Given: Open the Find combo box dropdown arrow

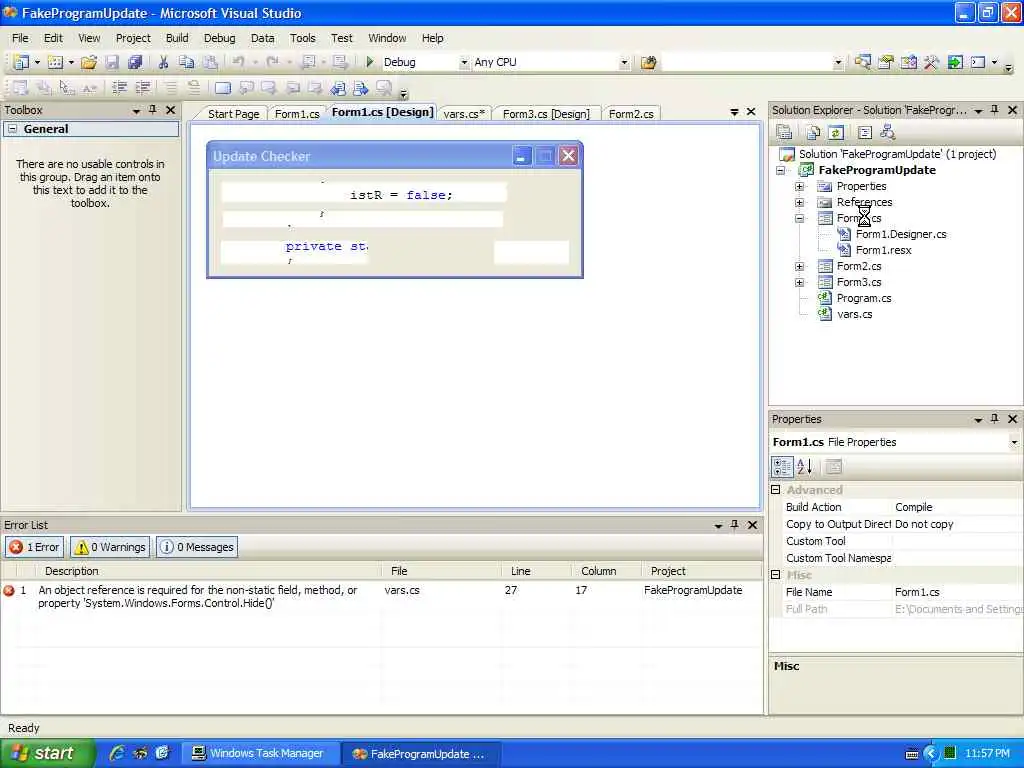Looking at the screenshot, I should click(x=838, y=63).
